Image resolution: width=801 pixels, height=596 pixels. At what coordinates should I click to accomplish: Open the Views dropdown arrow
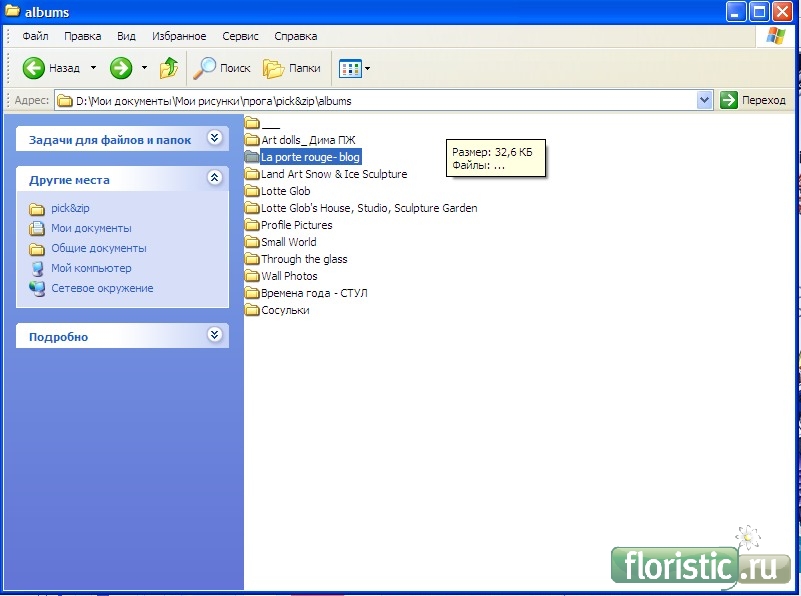click(x=367, y=68)
